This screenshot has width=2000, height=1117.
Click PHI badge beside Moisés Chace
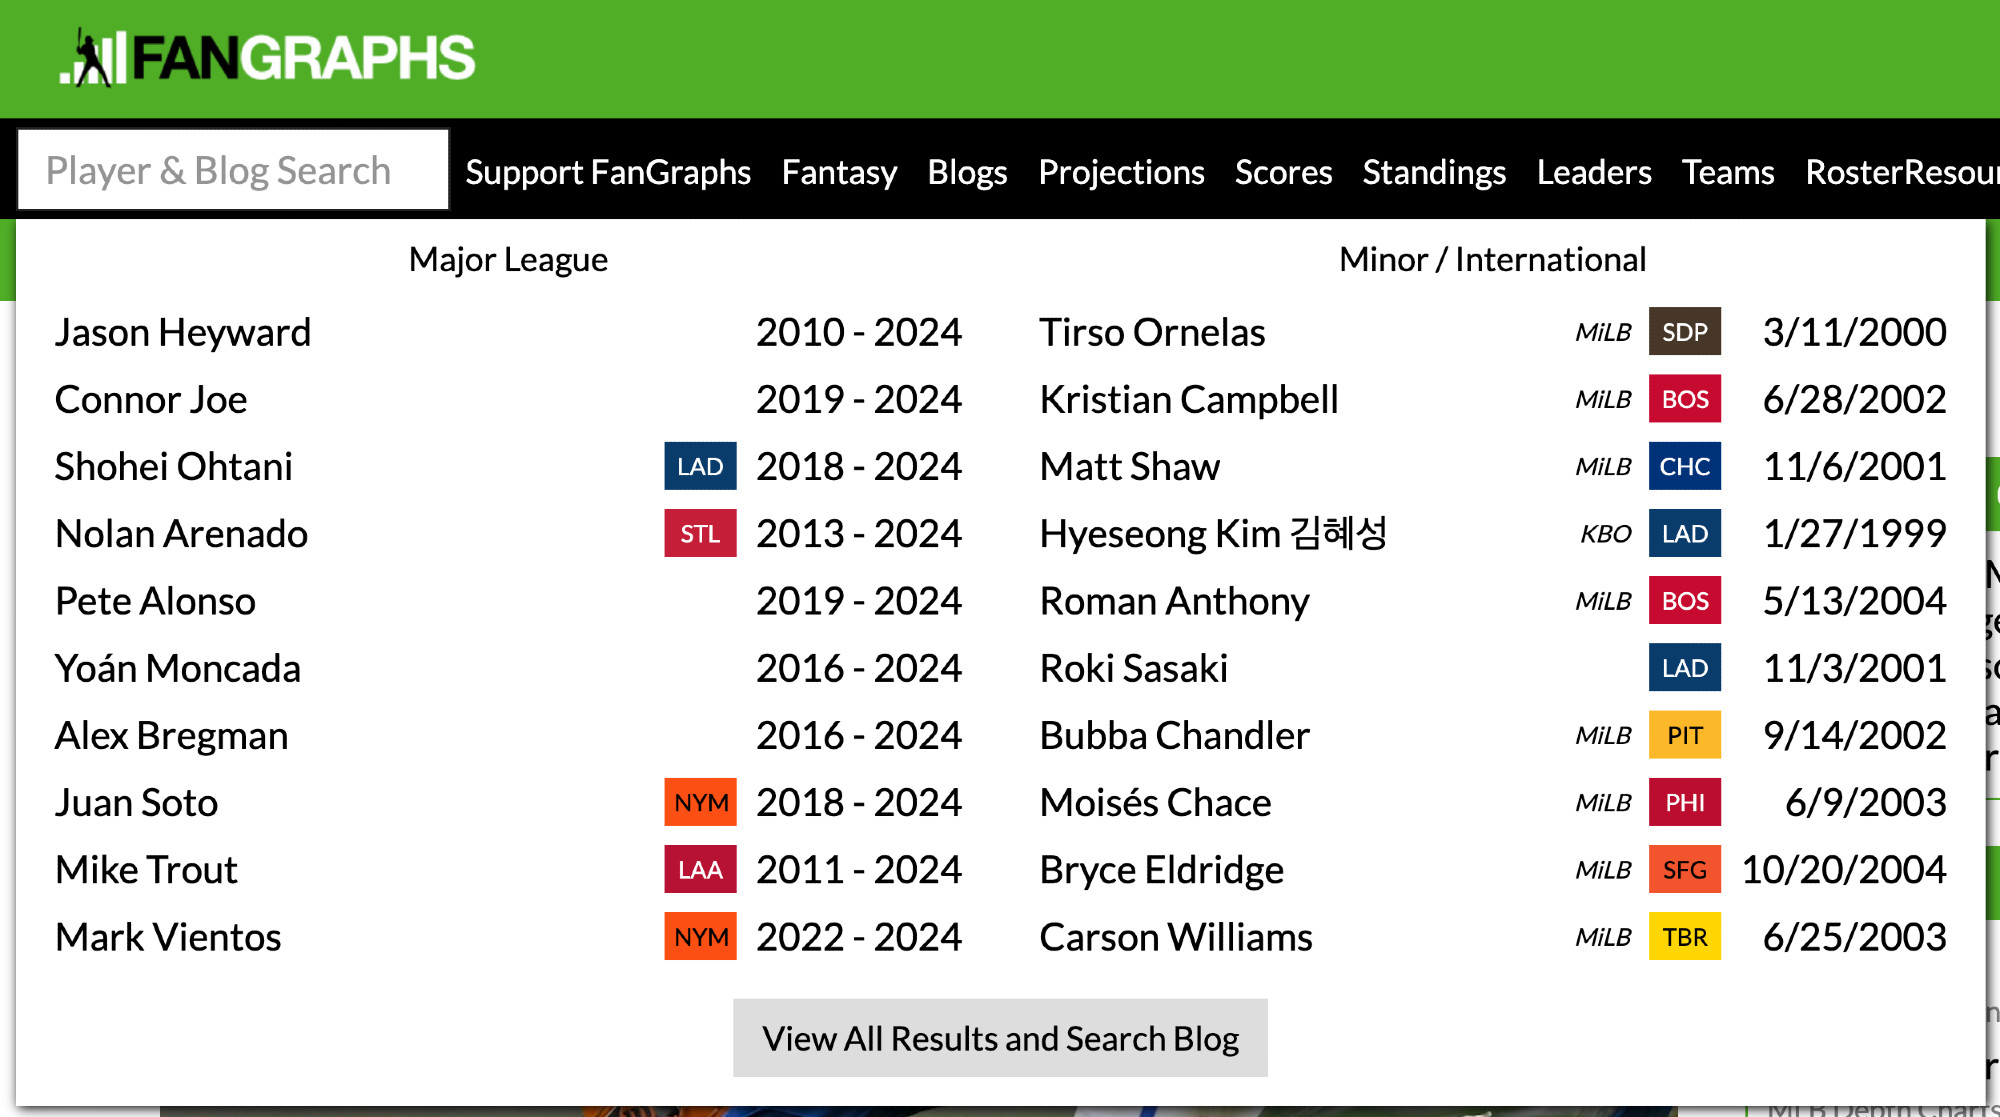[x=1685, y=802]
